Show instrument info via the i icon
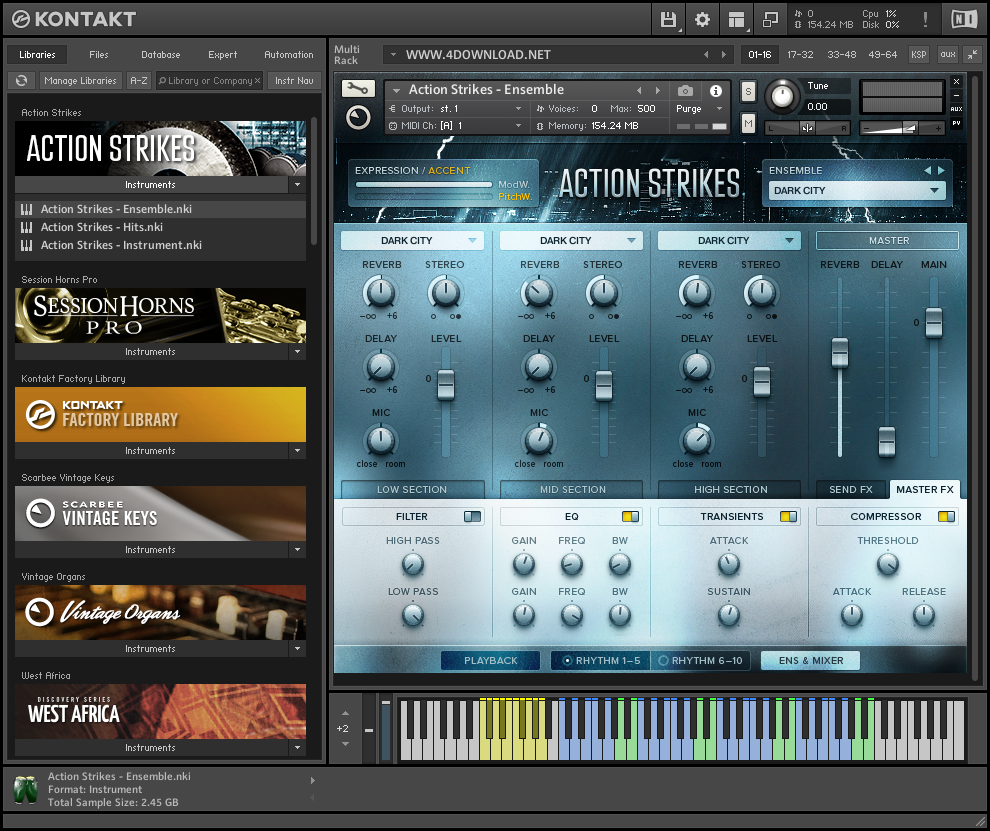 tap(714, 91)
